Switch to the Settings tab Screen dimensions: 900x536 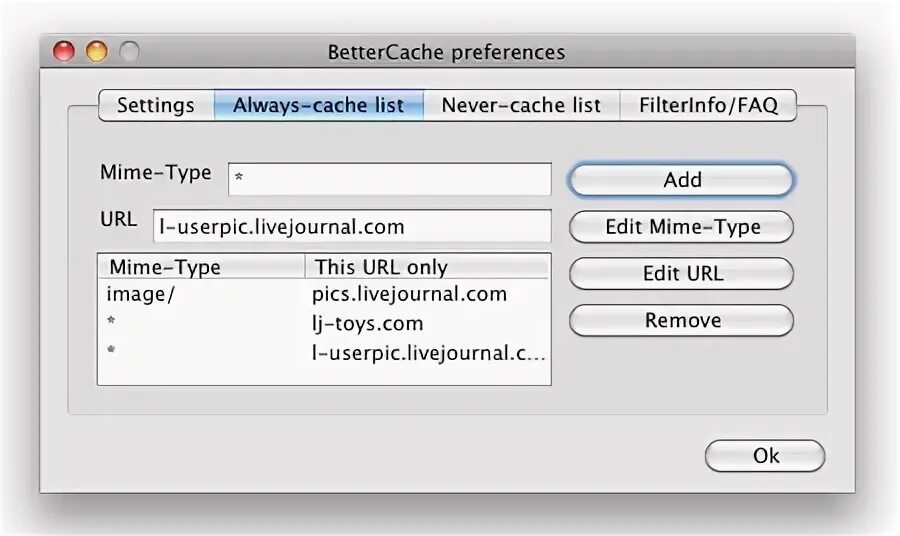156,105
